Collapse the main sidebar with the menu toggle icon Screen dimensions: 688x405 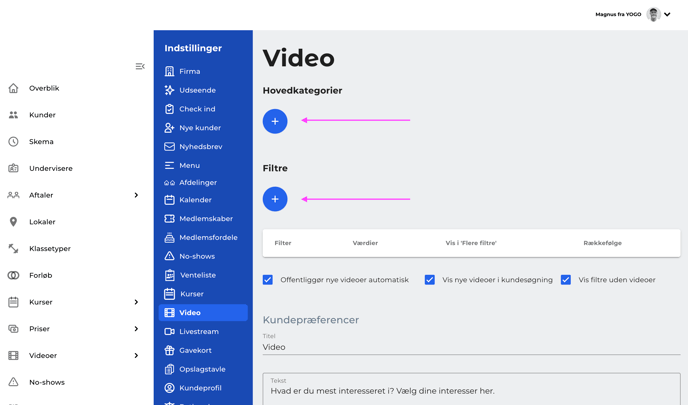pos(140,66)
